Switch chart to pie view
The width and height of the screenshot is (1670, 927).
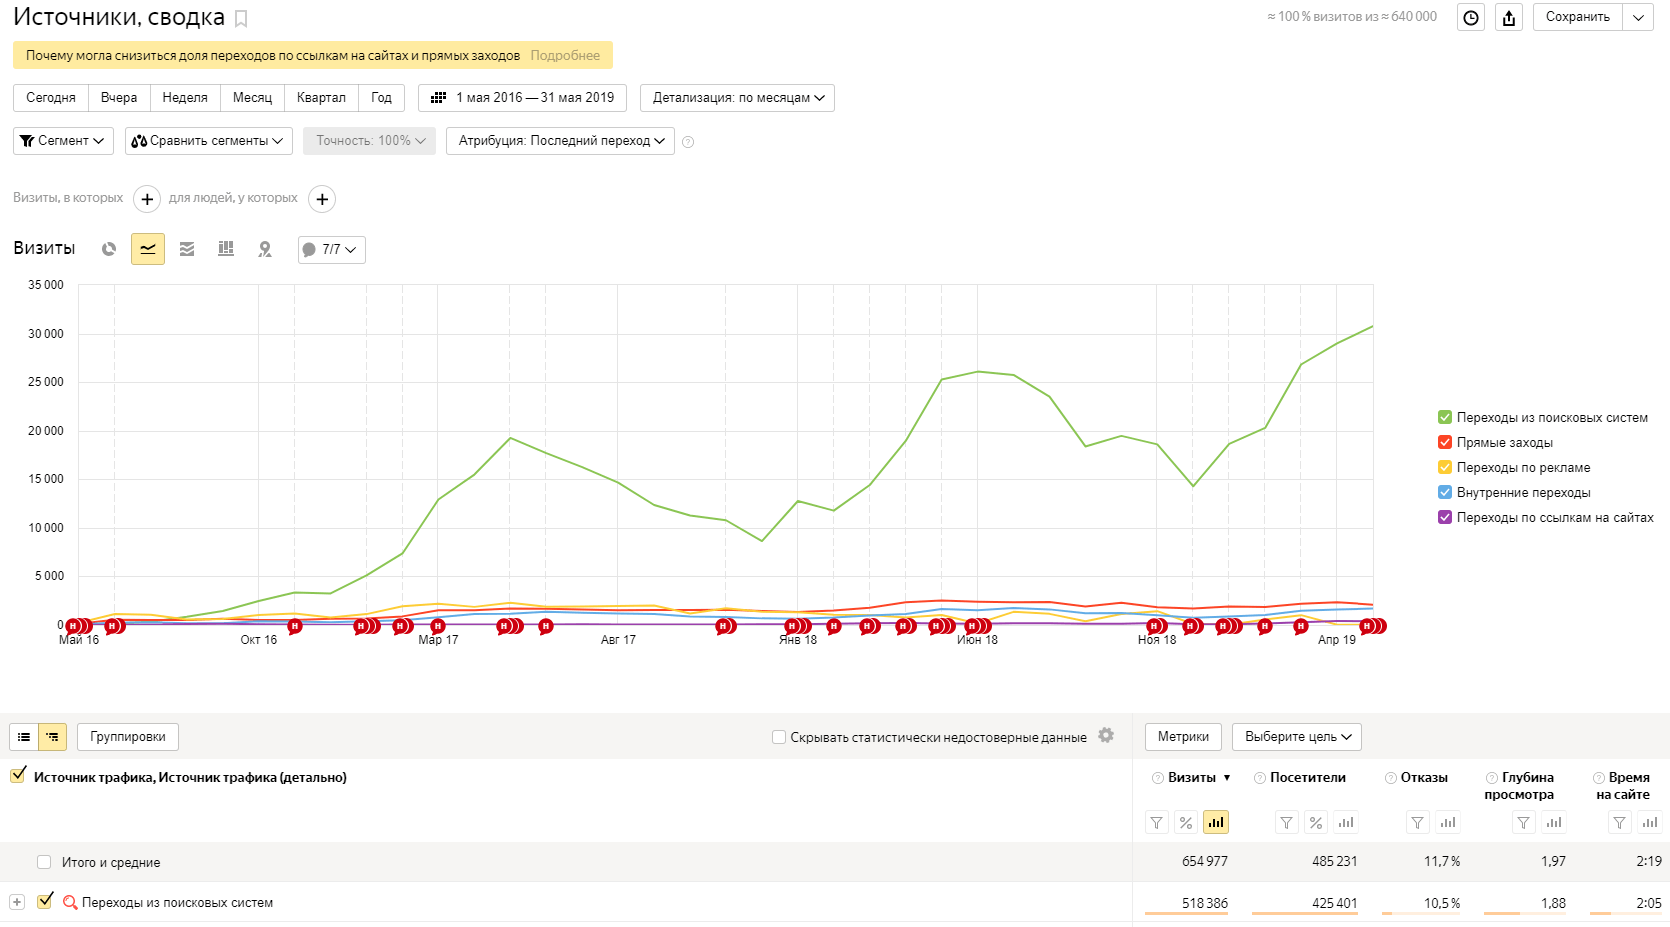(x=109, y=249)
